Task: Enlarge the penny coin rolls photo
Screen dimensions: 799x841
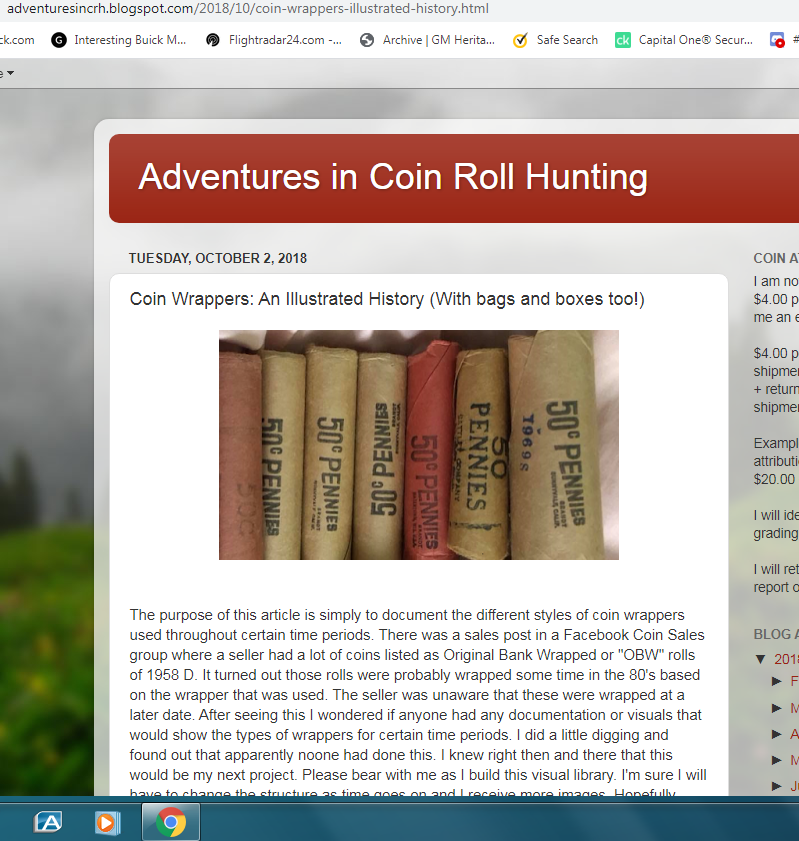Action: coord(419,445)
